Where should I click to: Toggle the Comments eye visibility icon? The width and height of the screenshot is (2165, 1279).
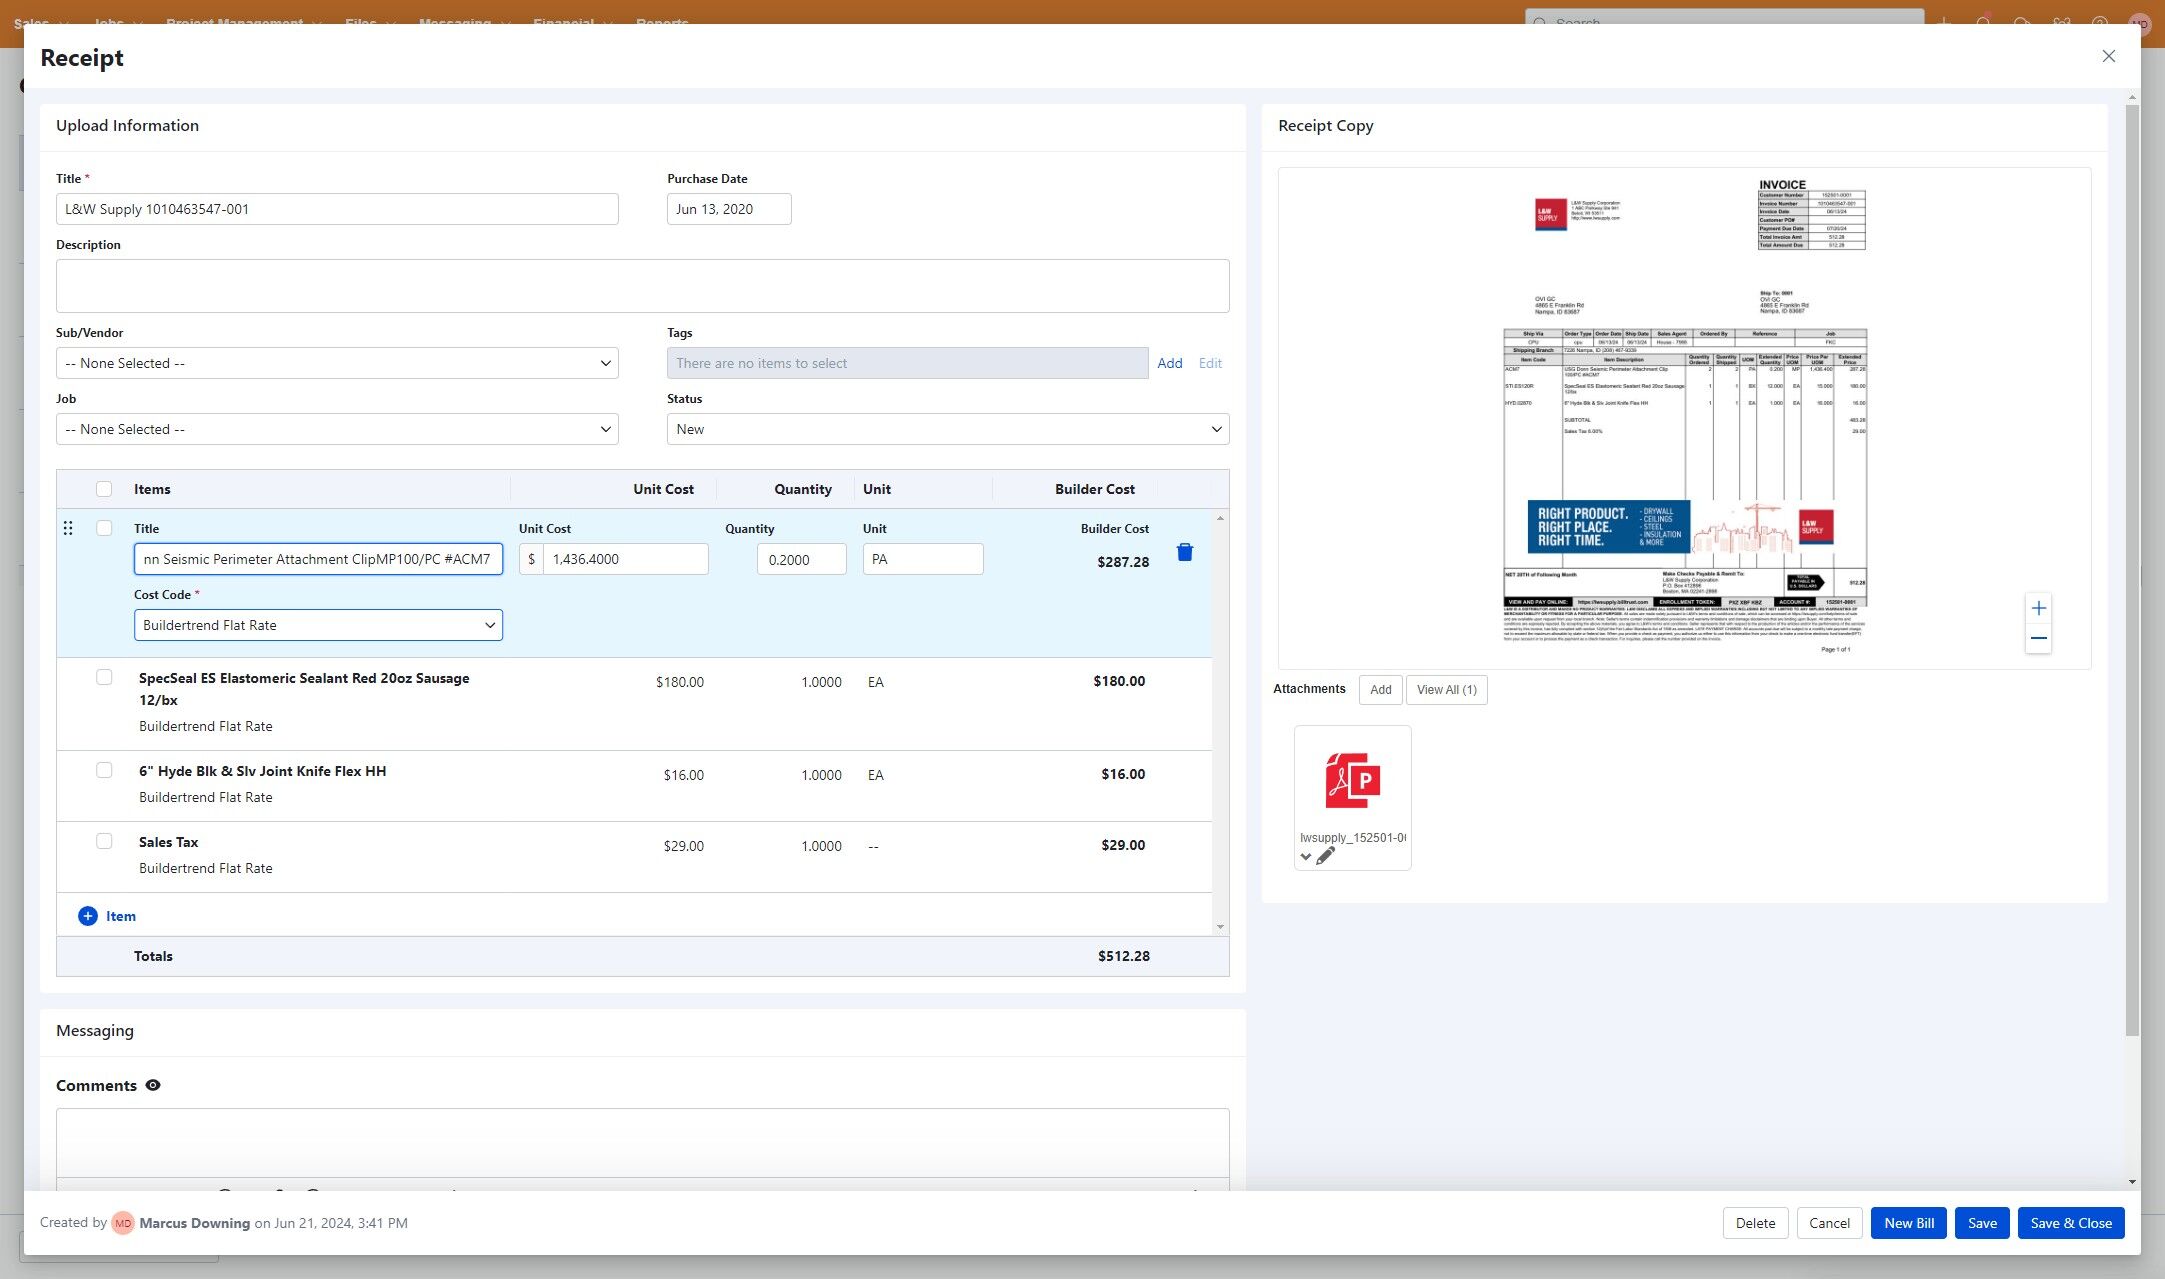pyautogui.click(x=153, y=1085)
